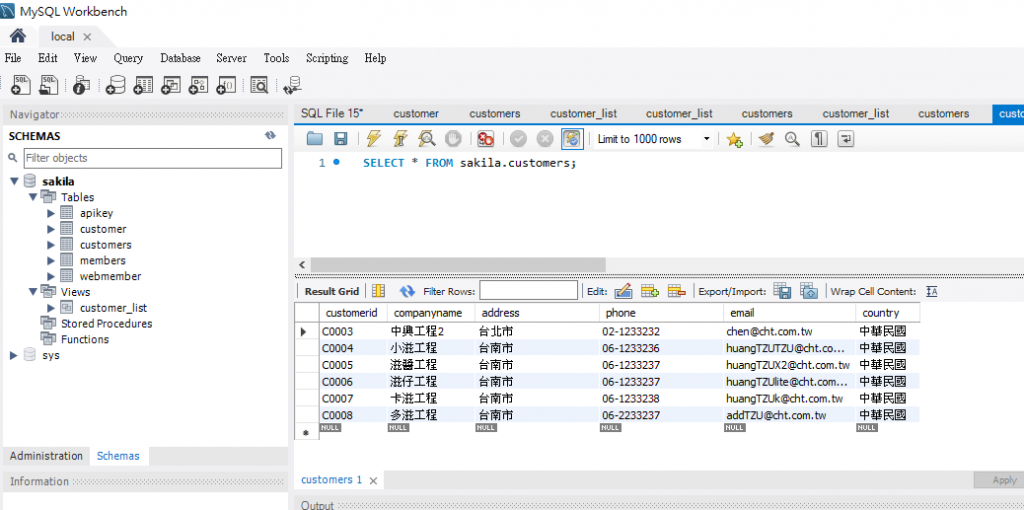Click the editor horizontal scrollbar thumb

pos(458,264)
